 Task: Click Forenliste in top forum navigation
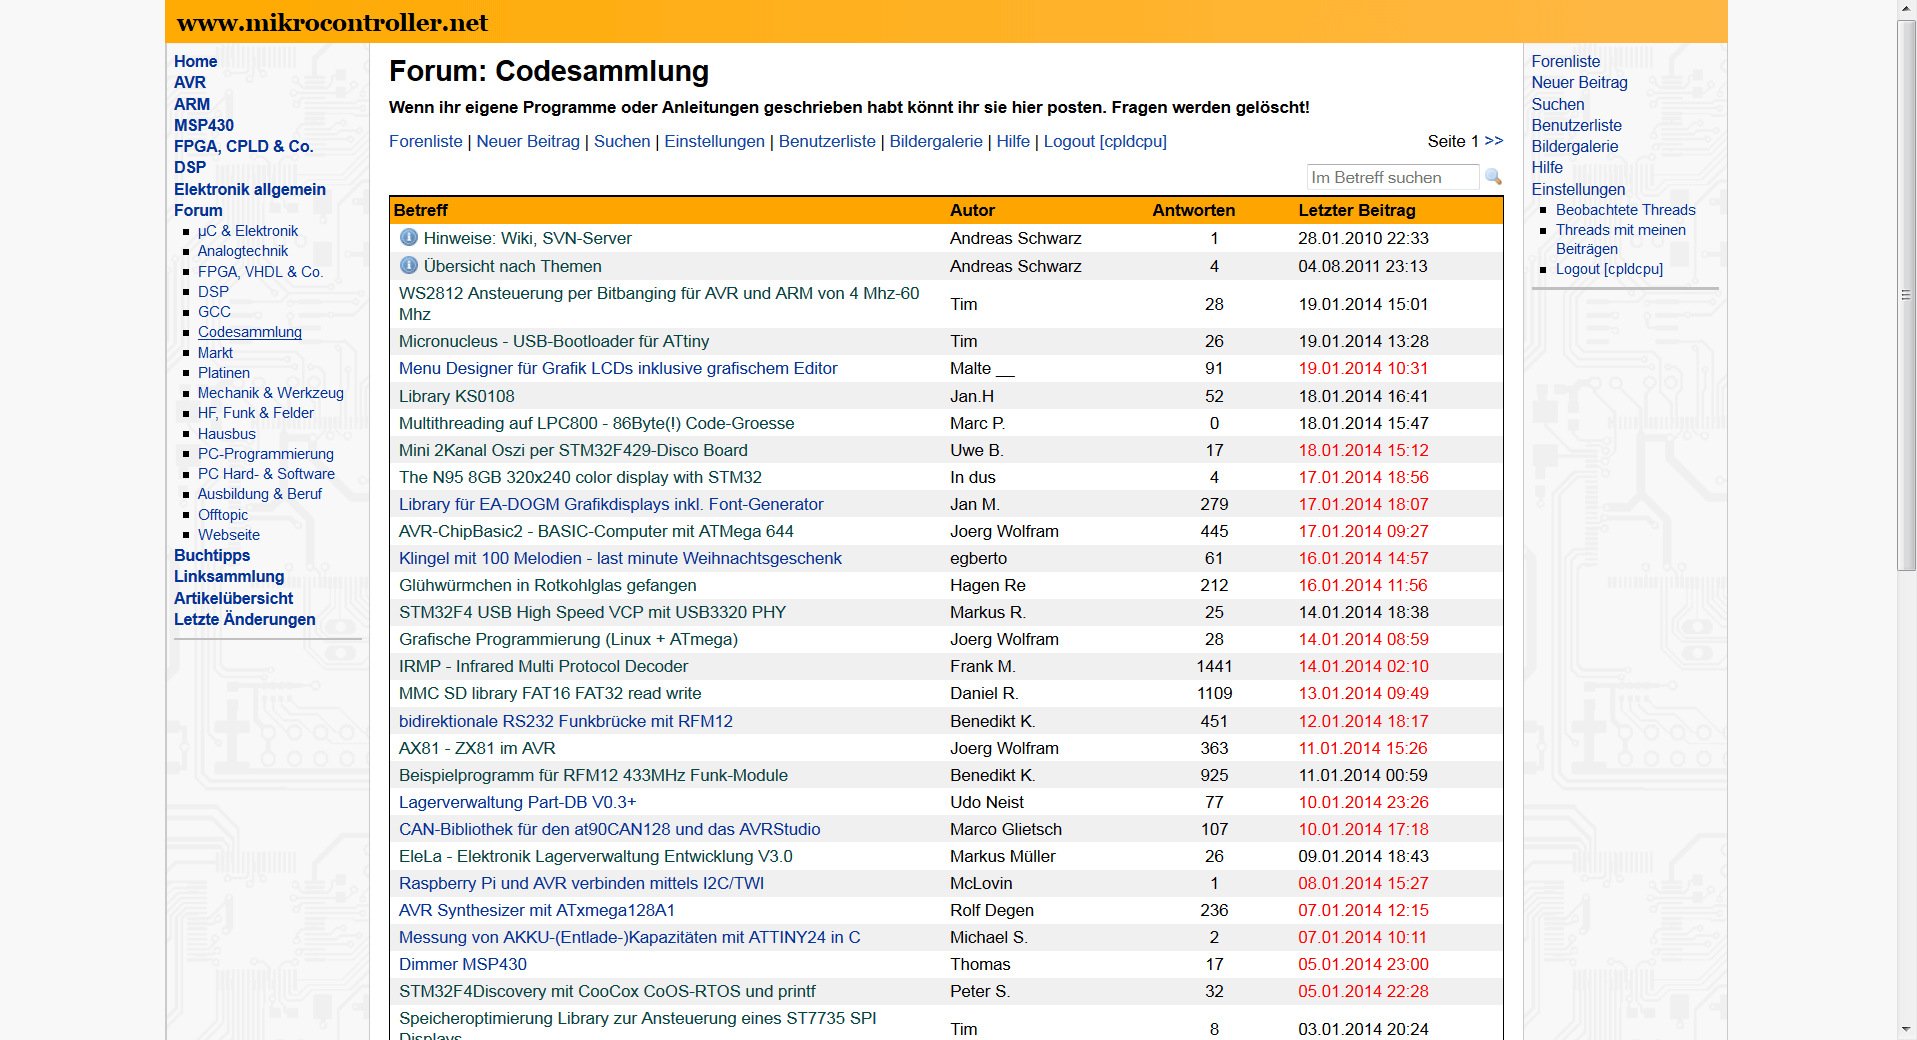426,141
